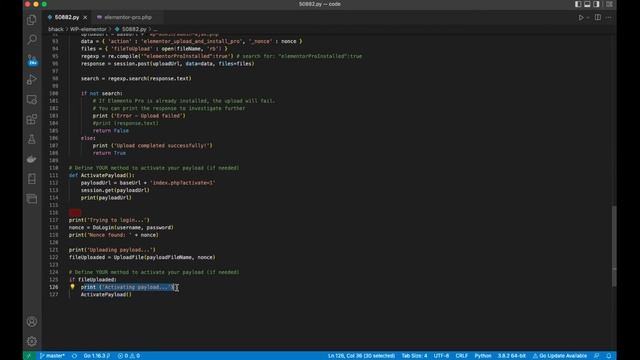640x360 pixels.
Task: Change the Python language mode
Action: [483, 356]
